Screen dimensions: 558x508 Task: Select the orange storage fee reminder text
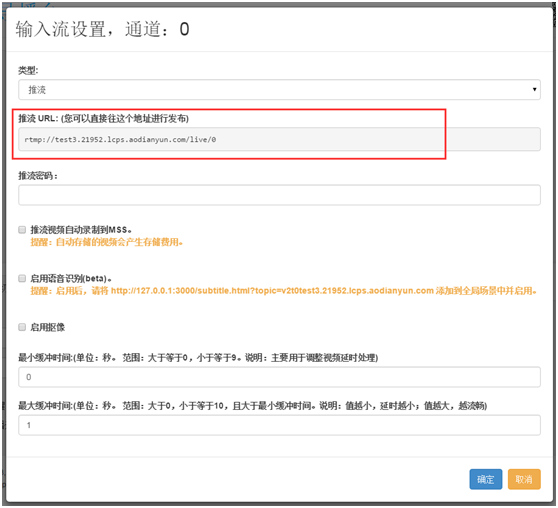(106, 242)
